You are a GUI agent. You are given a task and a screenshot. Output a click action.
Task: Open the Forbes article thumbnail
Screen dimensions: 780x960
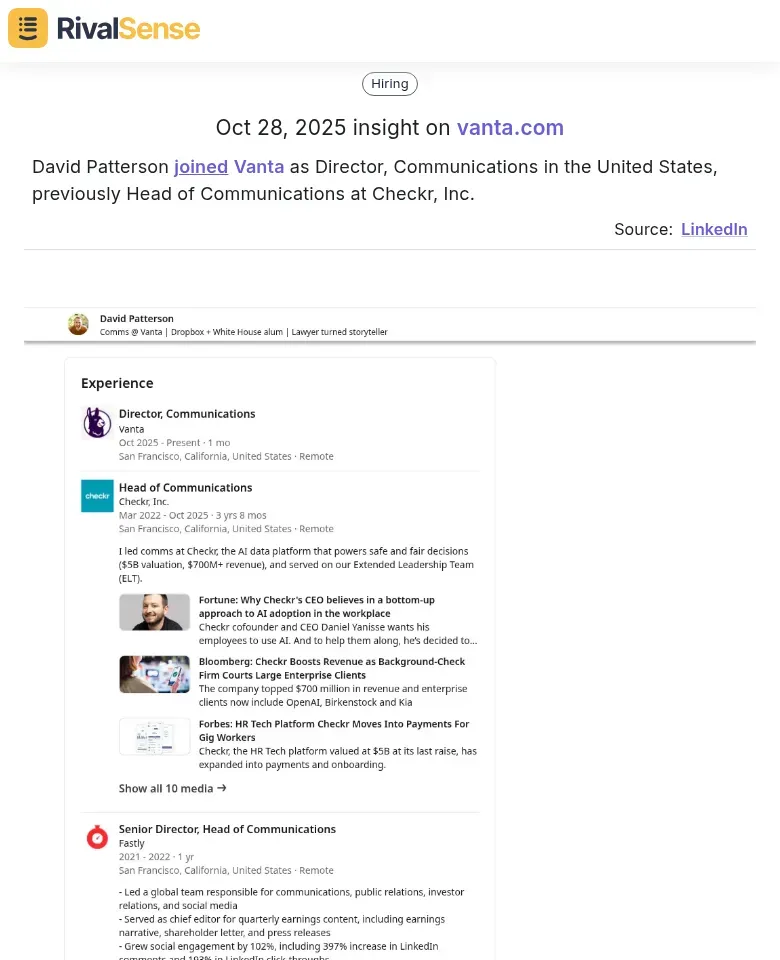[x=154, y=736]
